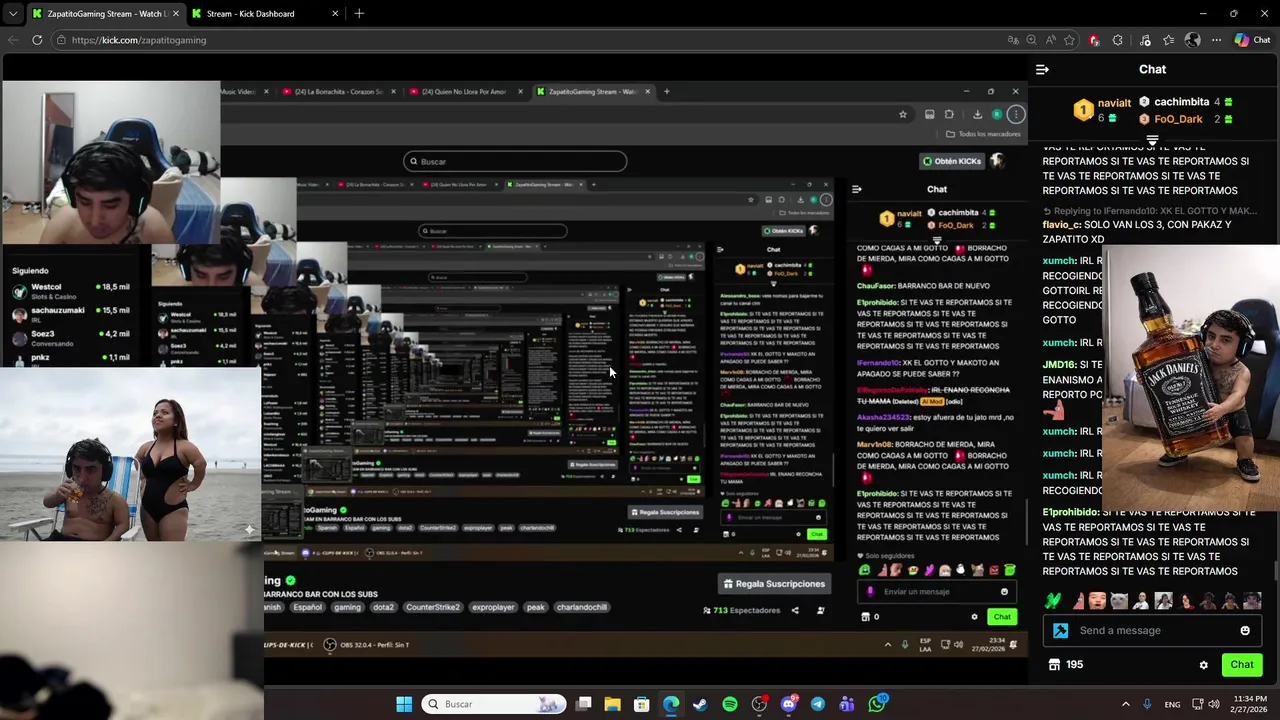This screenshot has width=1280, height=720.
Task: Click flavio_c username in chat
Action: click(x=1061, y=225)
